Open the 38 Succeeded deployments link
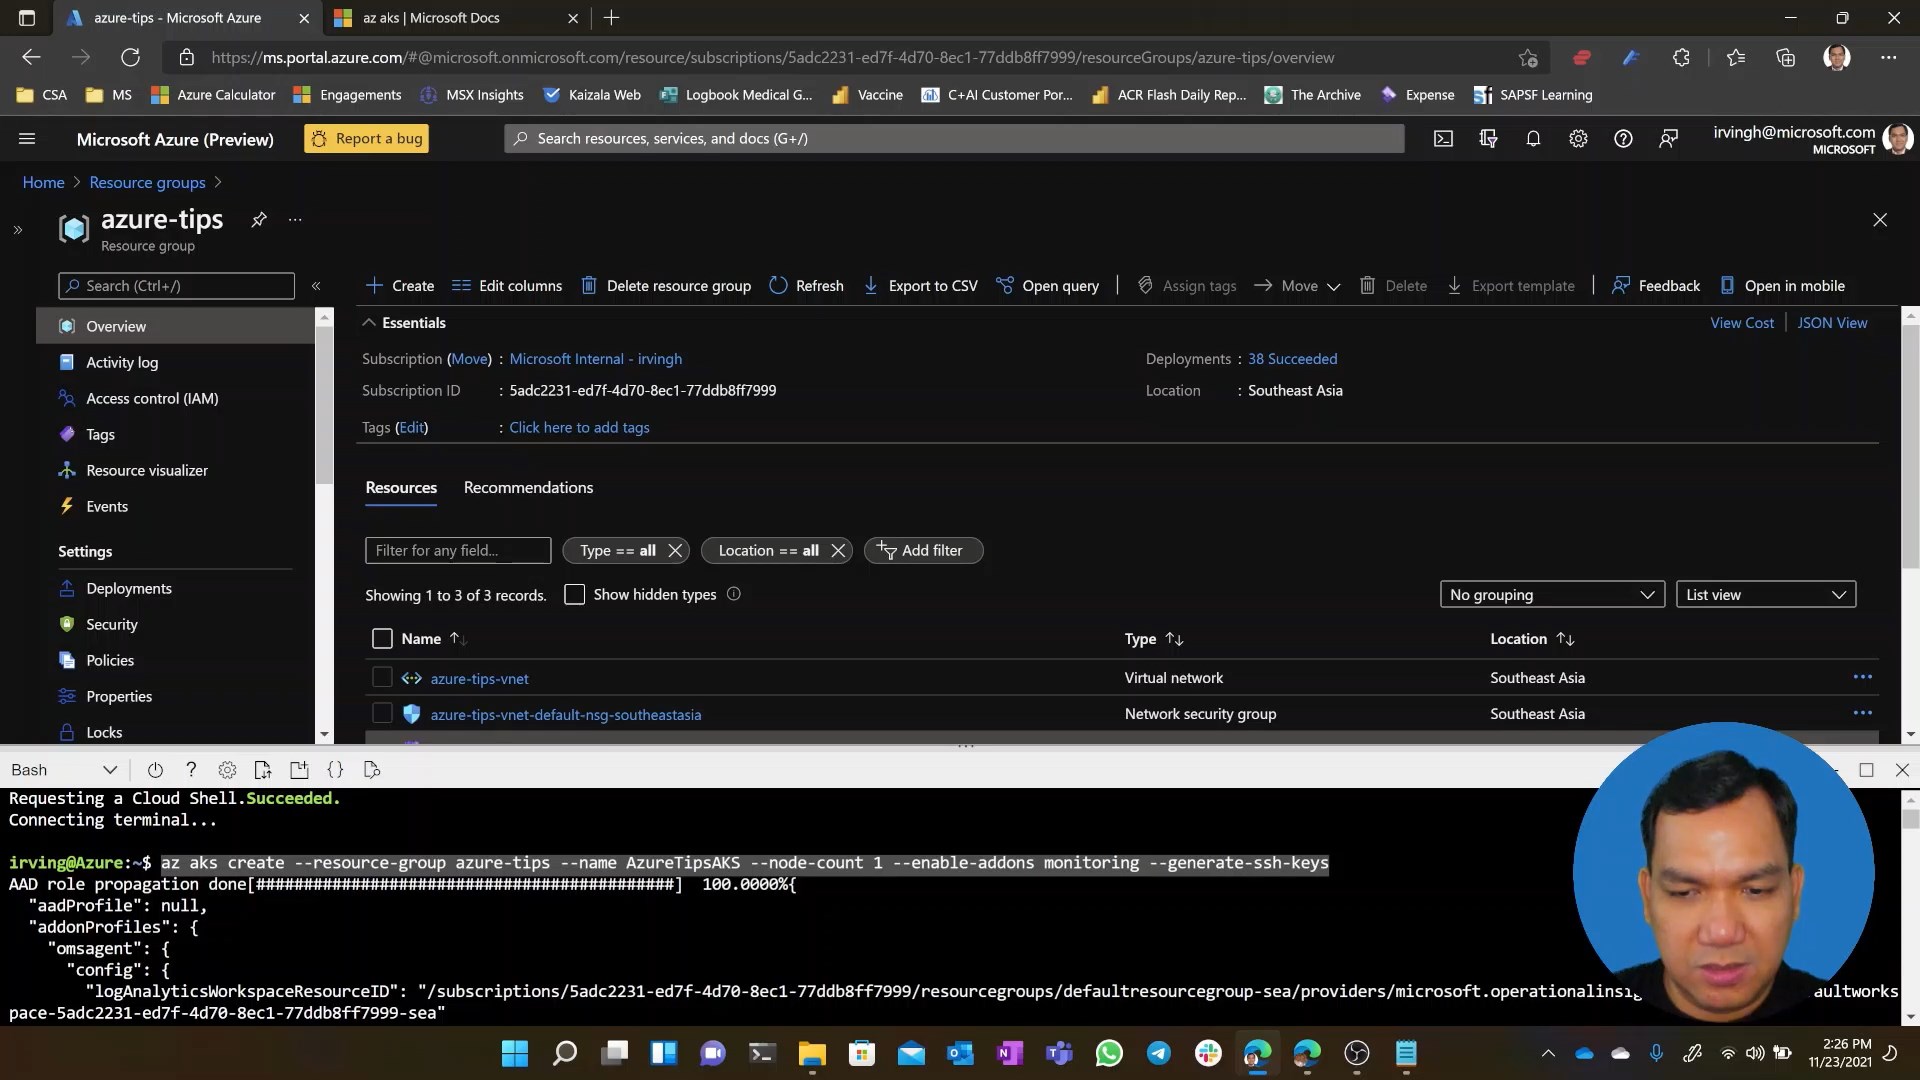 point(1292,359)
